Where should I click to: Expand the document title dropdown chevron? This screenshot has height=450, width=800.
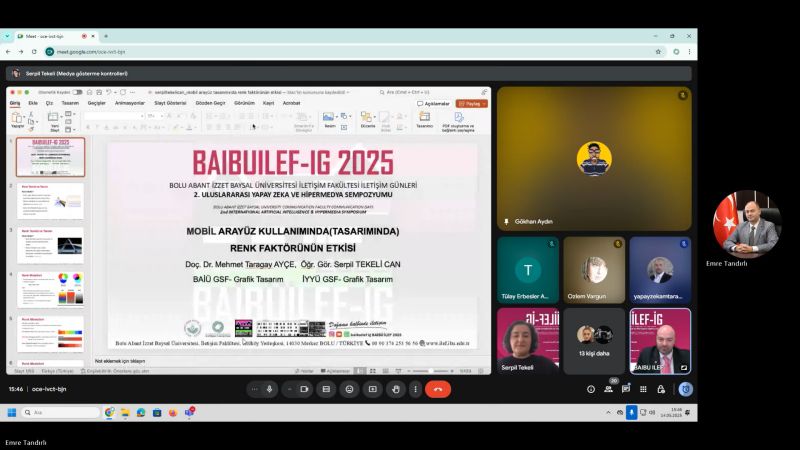click(348, 92)
